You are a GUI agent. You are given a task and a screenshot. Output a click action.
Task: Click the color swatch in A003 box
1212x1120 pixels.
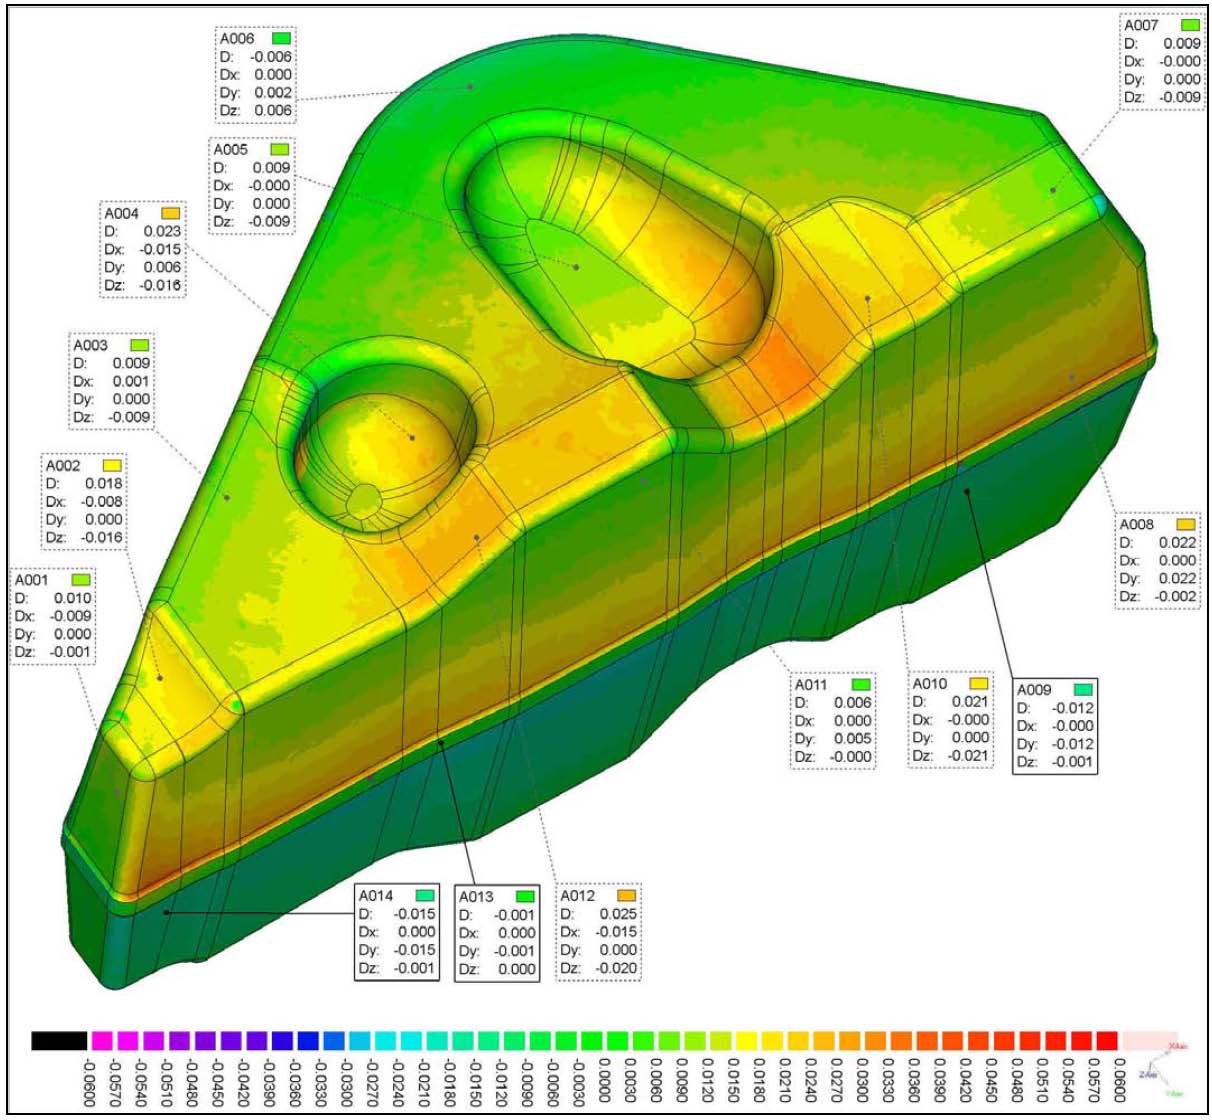[x=139, y=345]
